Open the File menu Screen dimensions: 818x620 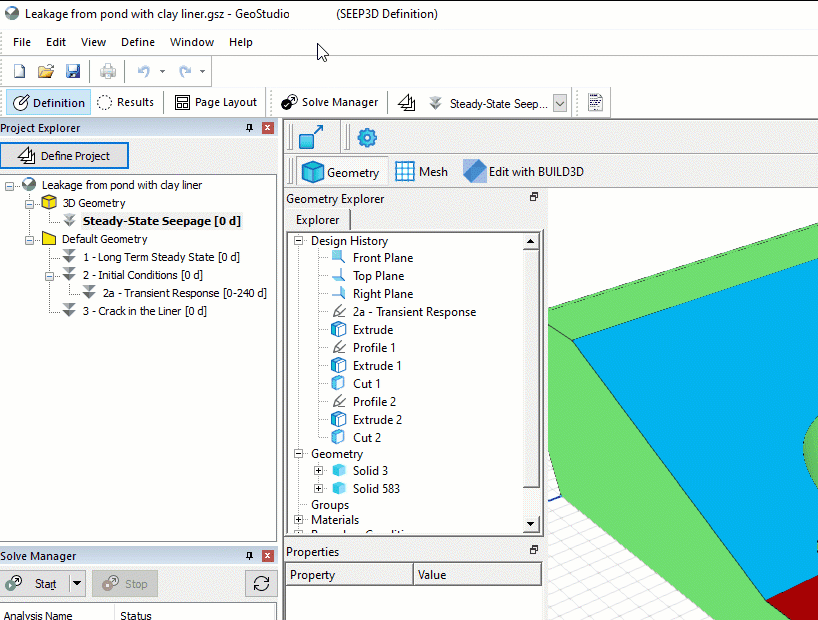(22, 42)
